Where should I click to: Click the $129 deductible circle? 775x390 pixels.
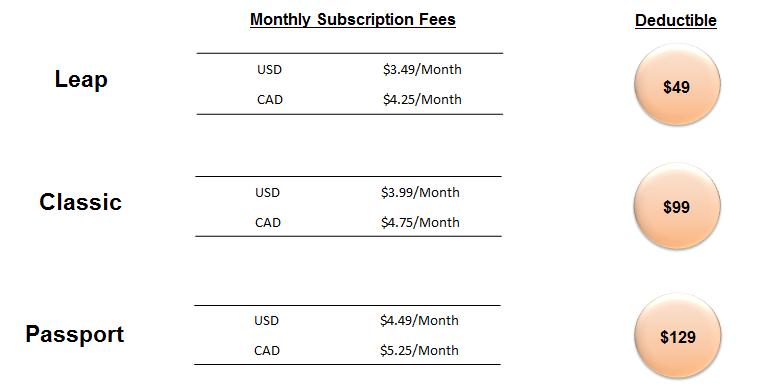pos(678,336)
